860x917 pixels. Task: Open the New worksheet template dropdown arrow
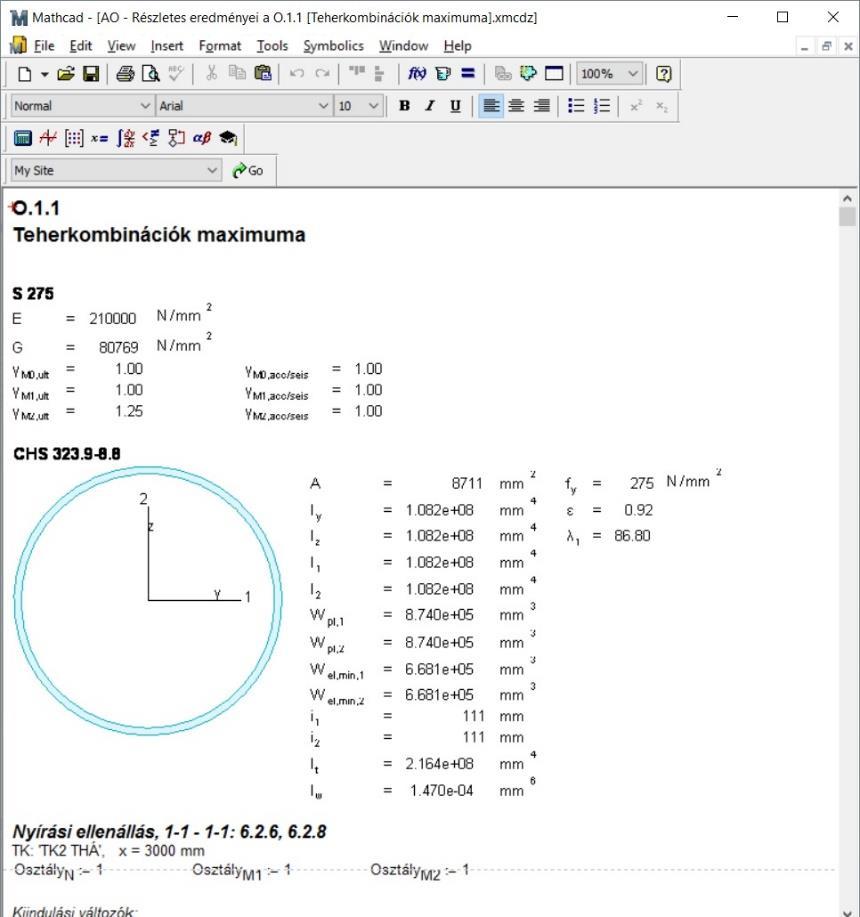pos(44,74)
